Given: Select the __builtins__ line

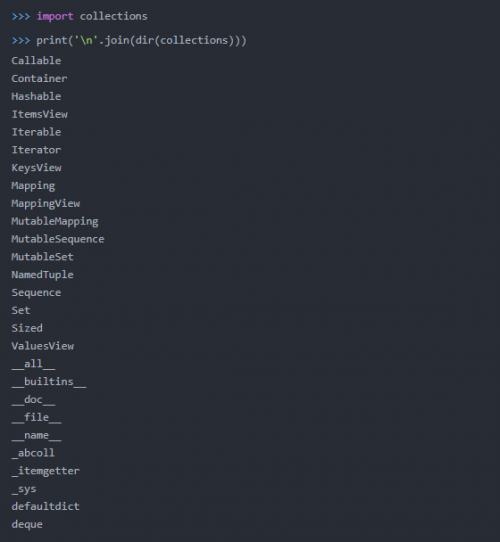Looking at the screenshot, I should [49, 382].
